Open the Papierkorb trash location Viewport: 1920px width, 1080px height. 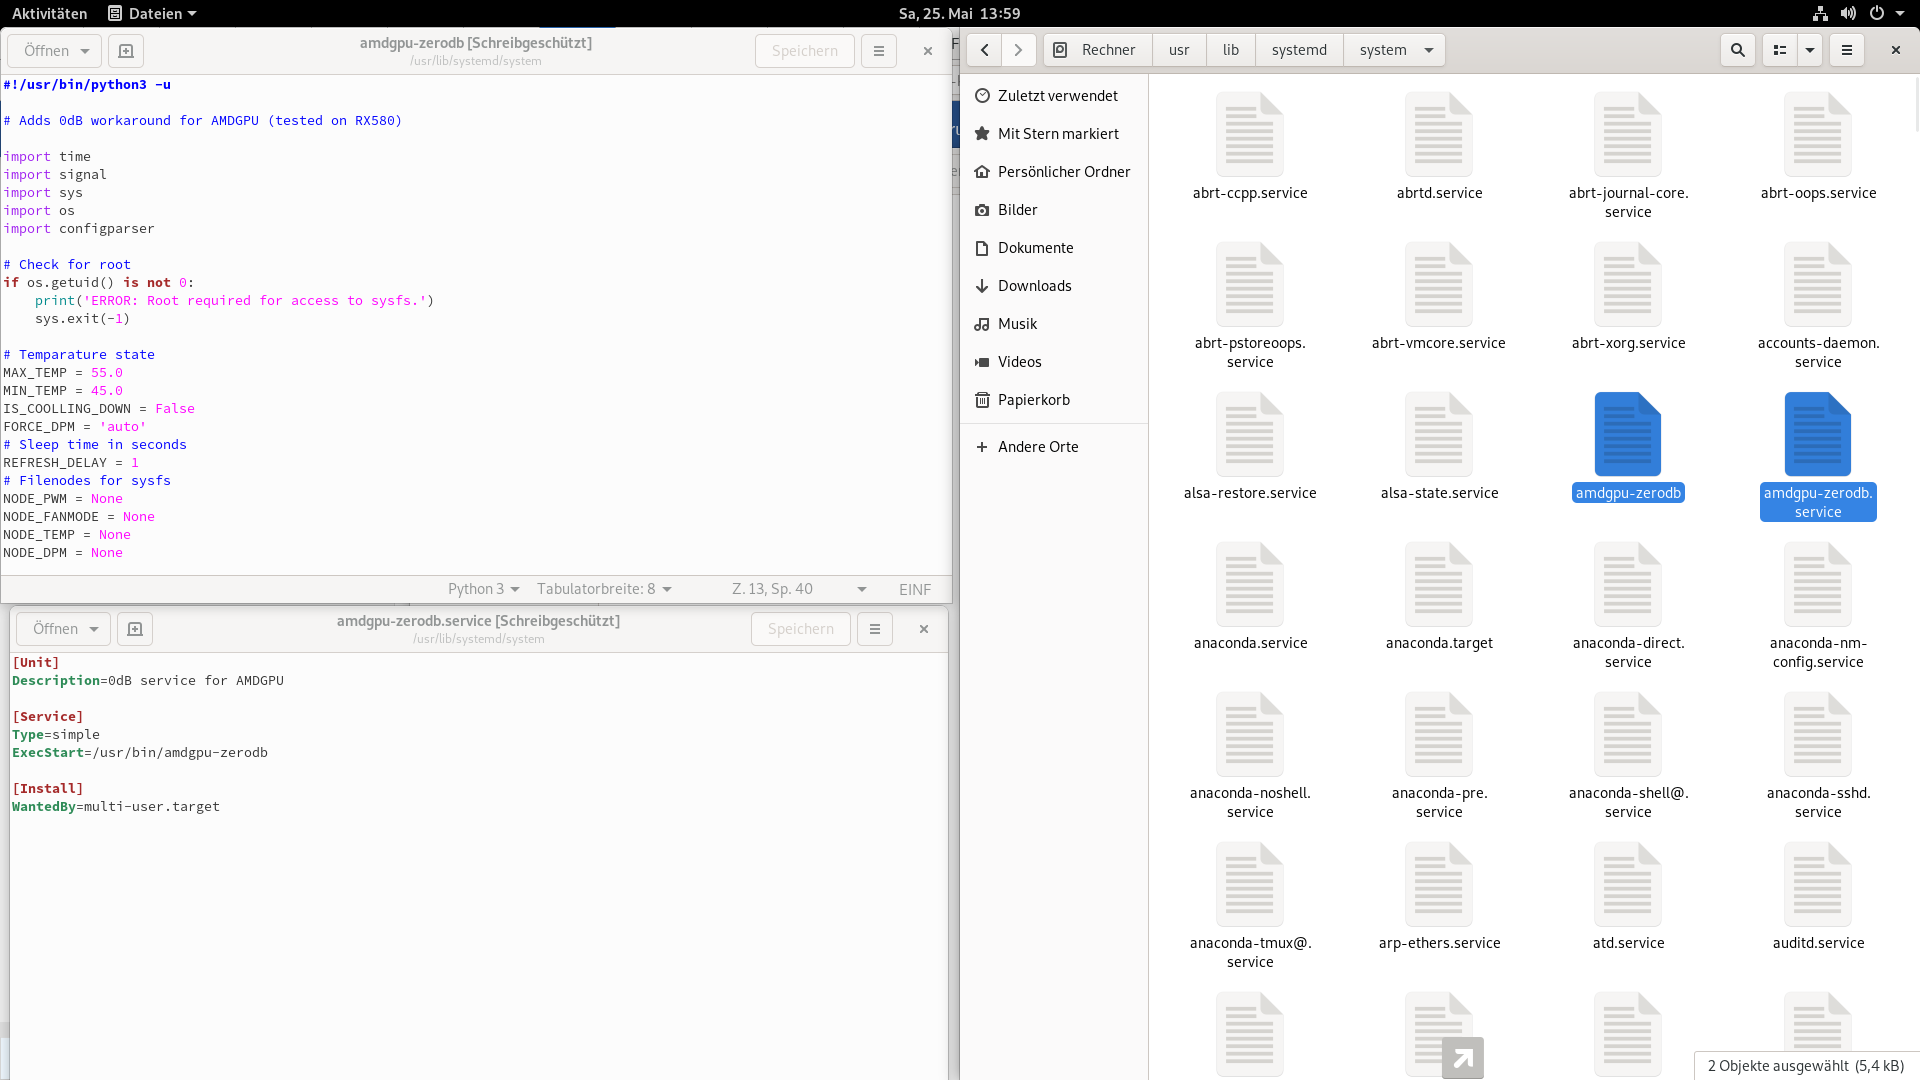point(1033,400)
